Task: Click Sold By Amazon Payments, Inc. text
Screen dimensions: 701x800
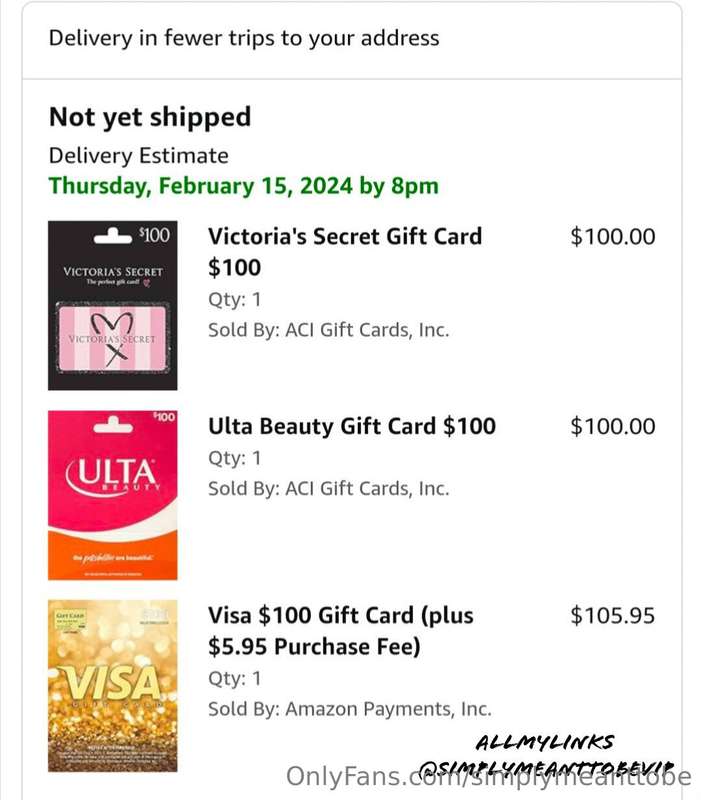Action: 349,709
